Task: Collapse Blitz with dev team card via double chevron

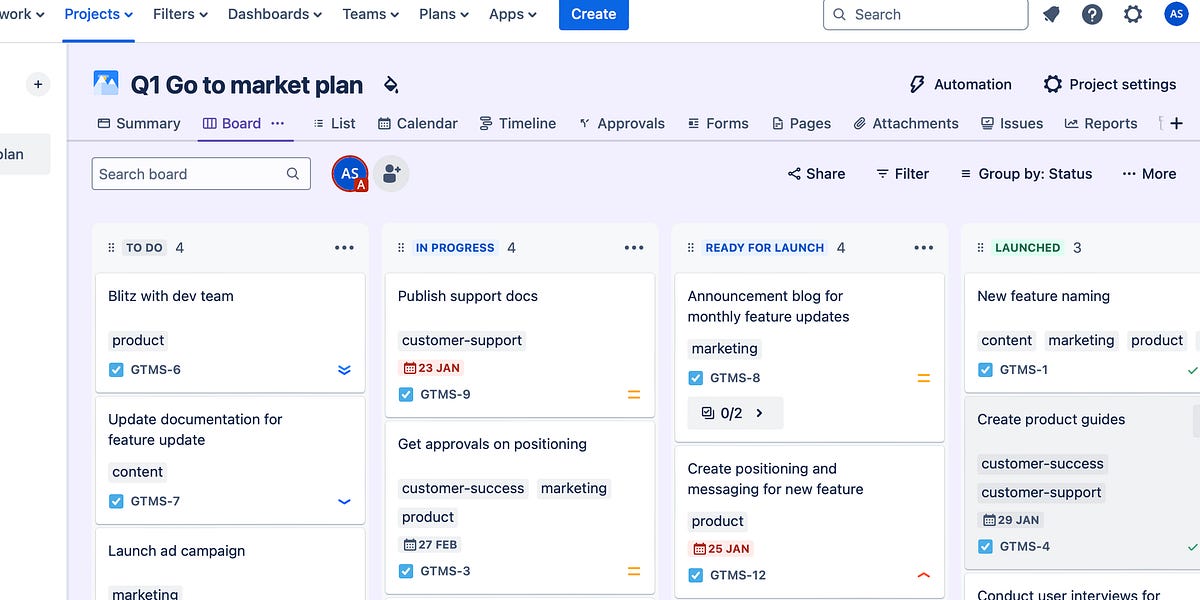Action: [344, 369]
